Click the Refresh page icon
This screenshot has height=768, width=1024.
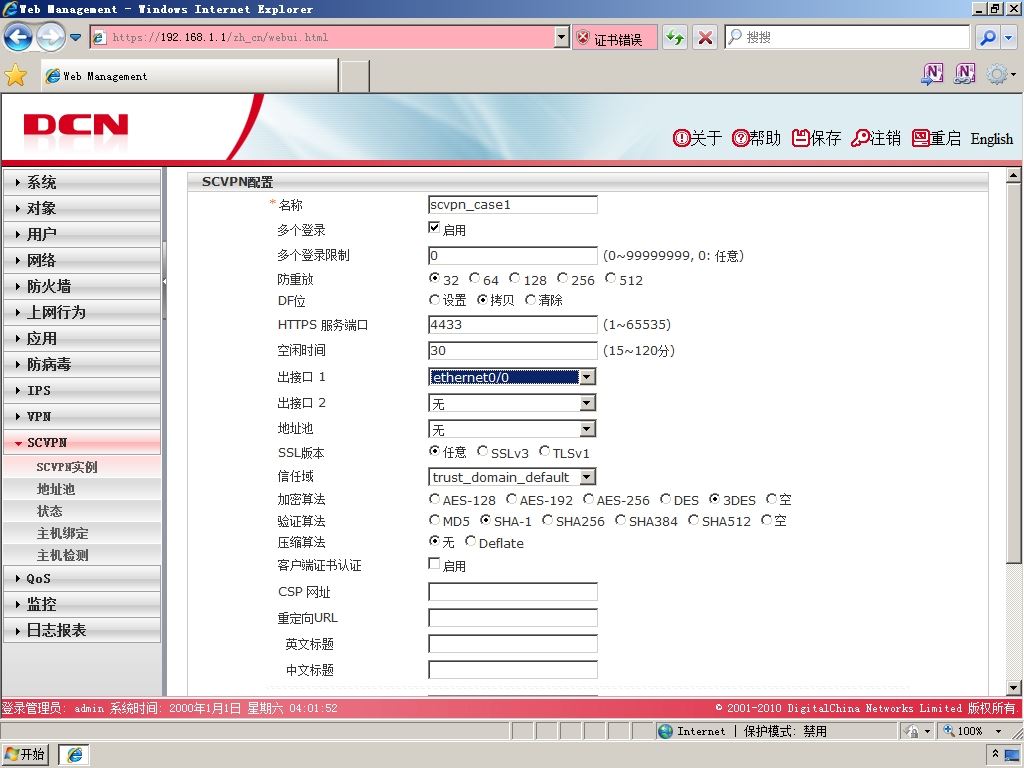coord(675,37)
